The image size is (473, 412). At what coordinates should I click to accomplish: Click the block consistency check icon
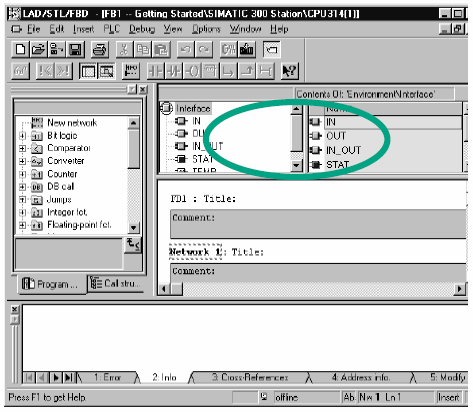228,50
